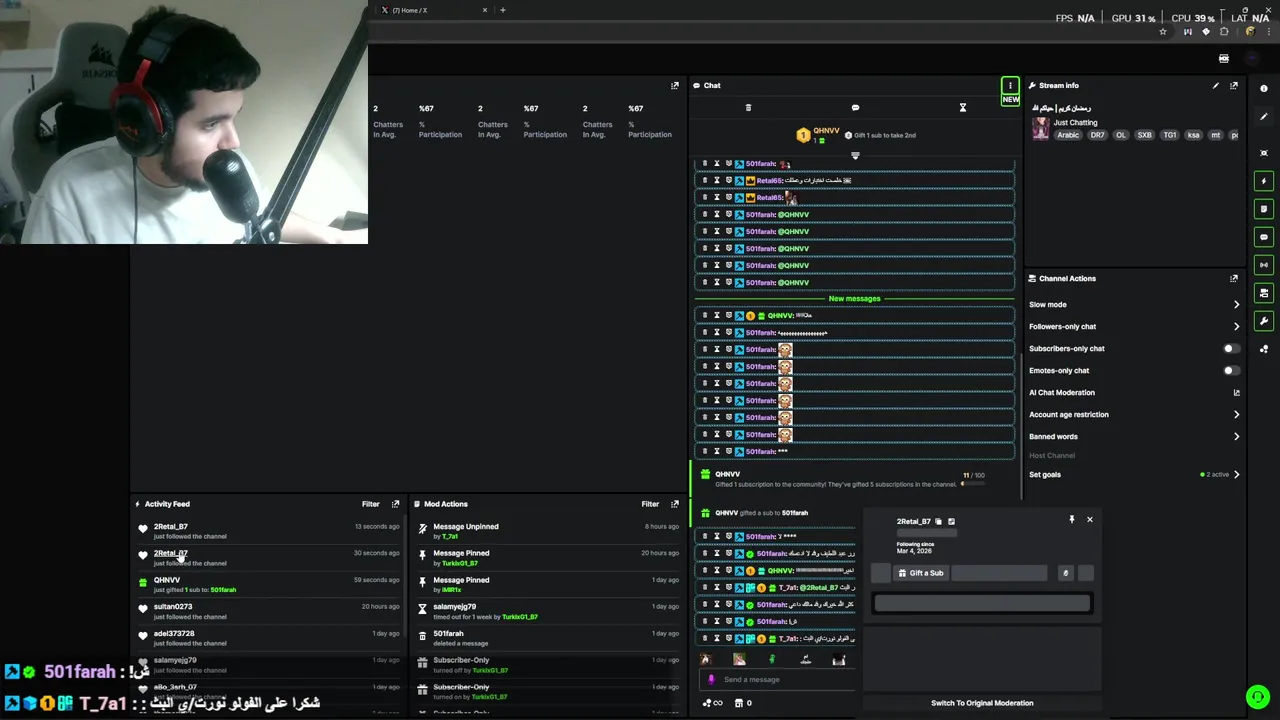The image size is (1280, 720).
Task: Click the Gift a Sub button
Action: coord(921,573)
